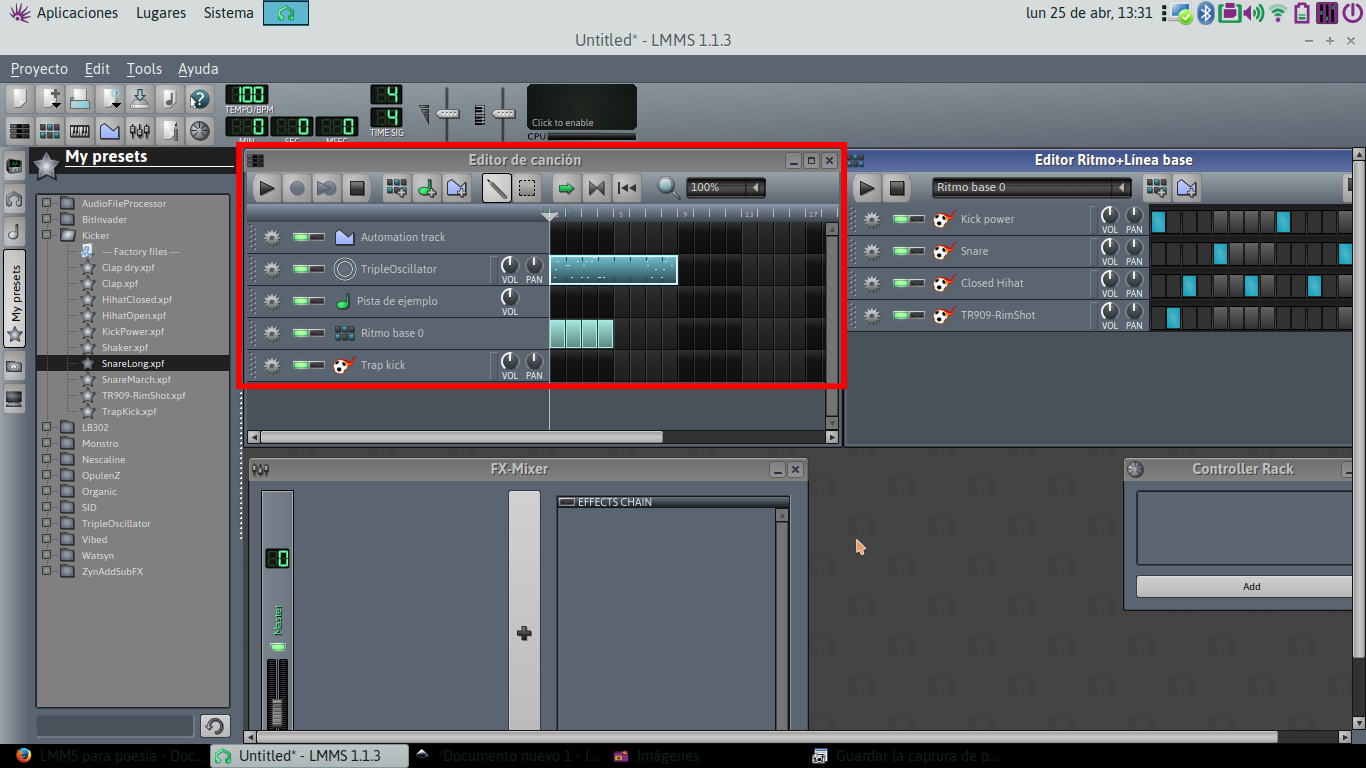Expand the AudioFileProcessor folder
Viewport: 1366px width, 768px height.
[x=46, y=204]
